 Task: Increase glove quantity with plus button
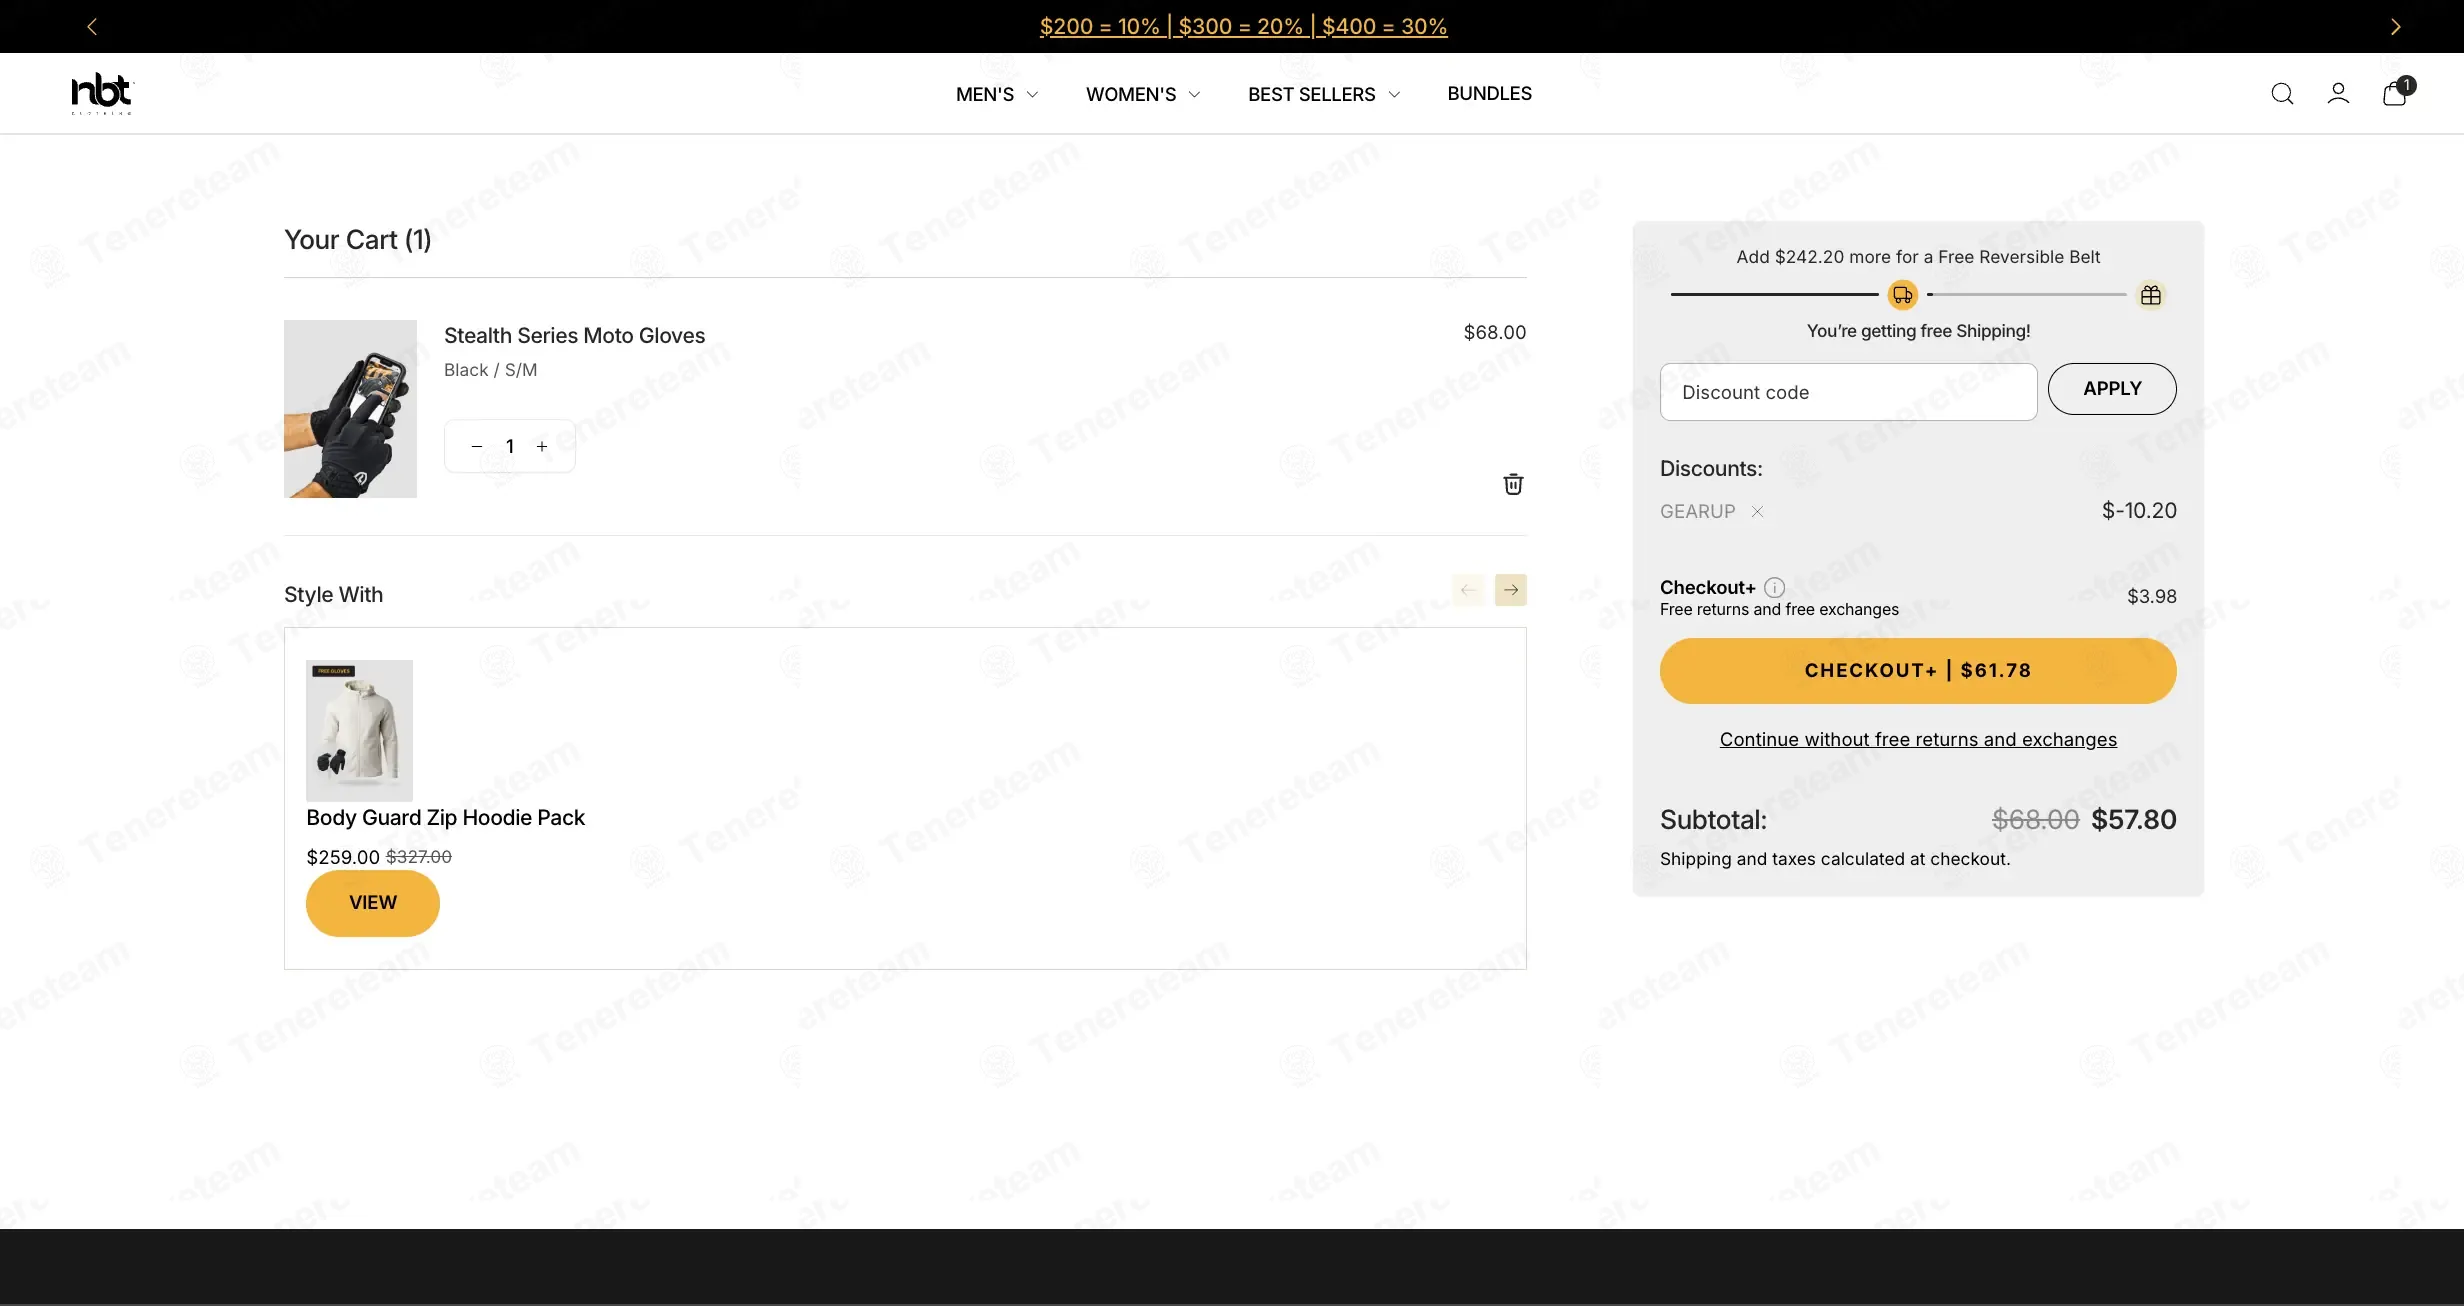pyautogui.click(x=542, y=446)
